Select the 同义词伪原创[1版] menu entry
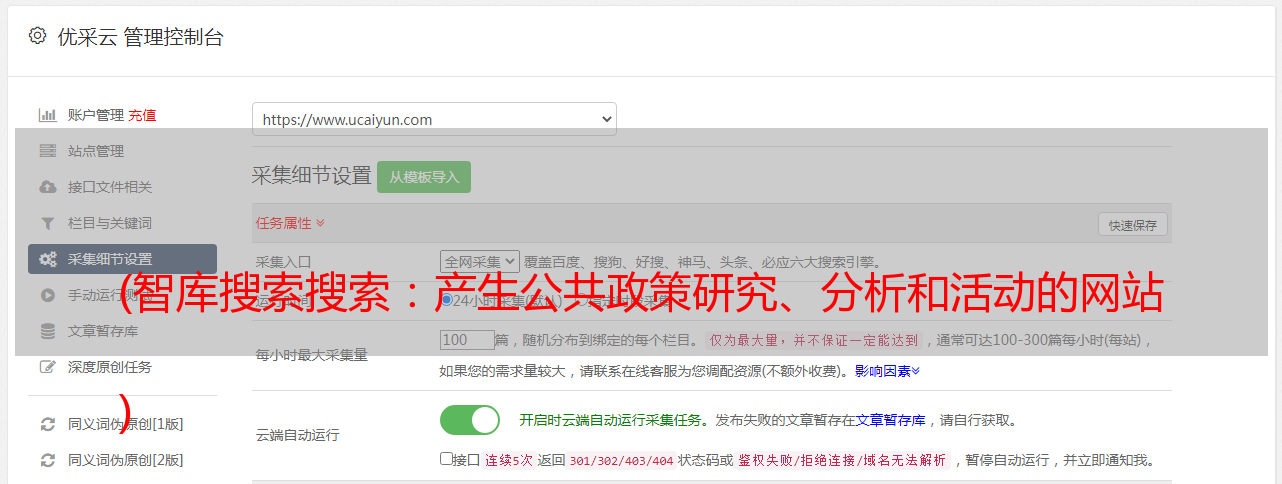The width and height of the screenshot is (1282, 484). (126, 424)
